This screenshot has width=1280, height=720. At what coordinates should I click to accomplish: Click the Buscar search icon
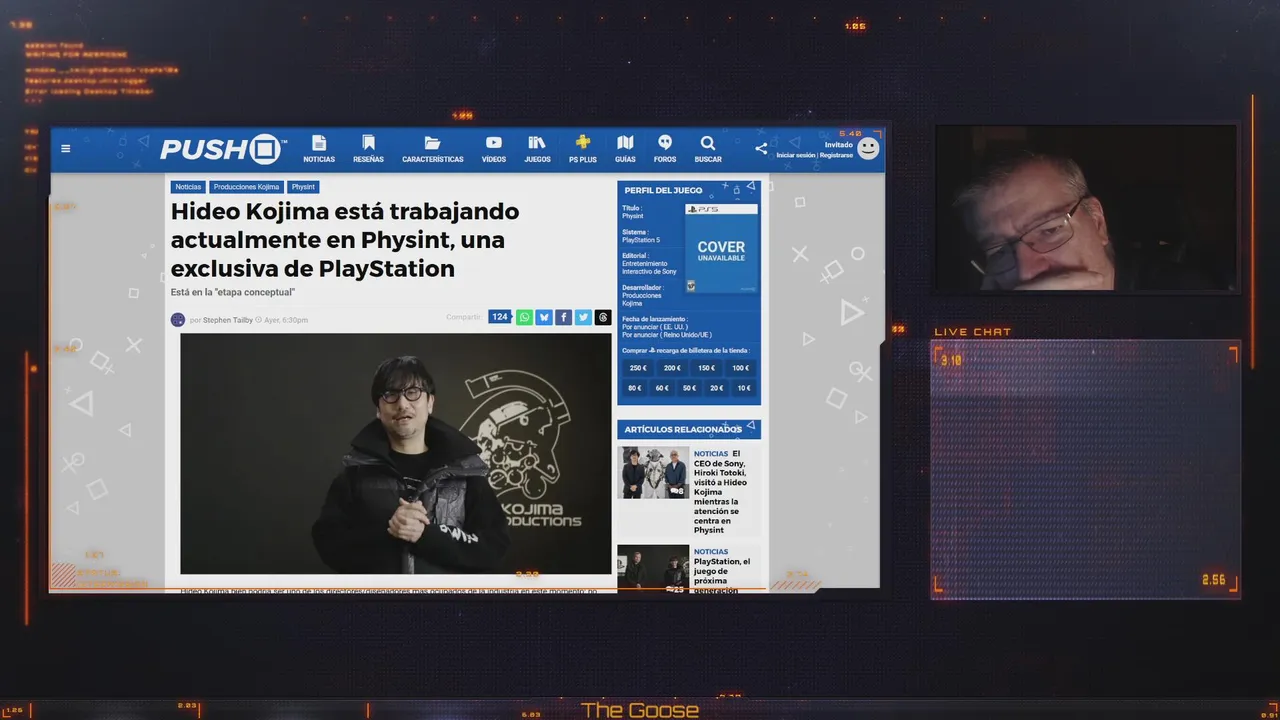pos(708,149)
